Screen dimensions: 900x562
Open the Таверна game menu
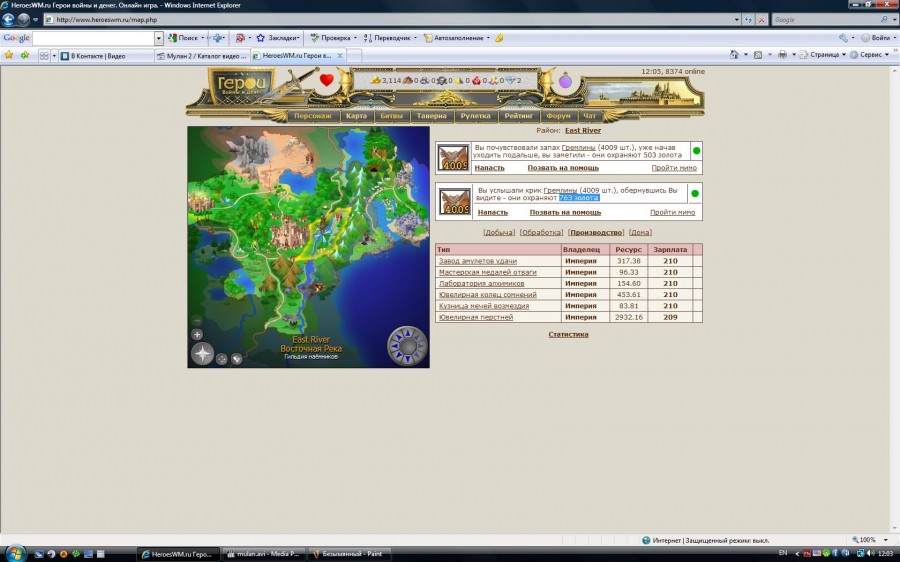(x=431, y=116)
